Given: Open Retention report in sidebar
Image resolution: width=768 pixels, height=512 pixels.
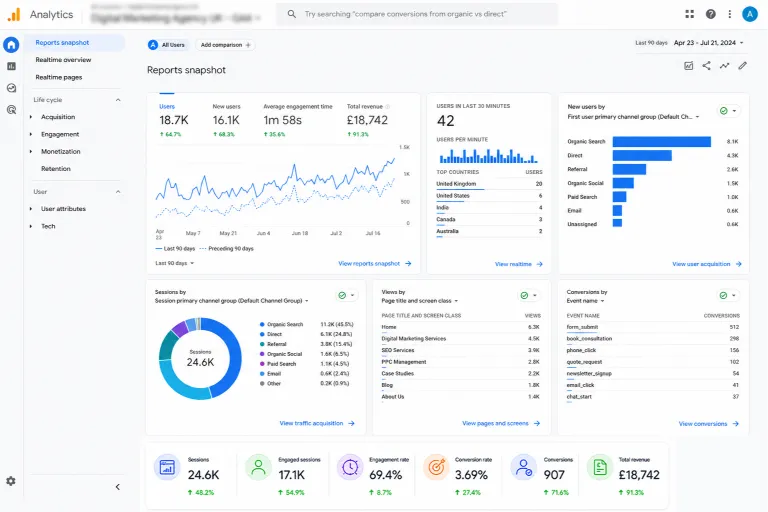Looking at the screenshot, I should pos(56,169).
